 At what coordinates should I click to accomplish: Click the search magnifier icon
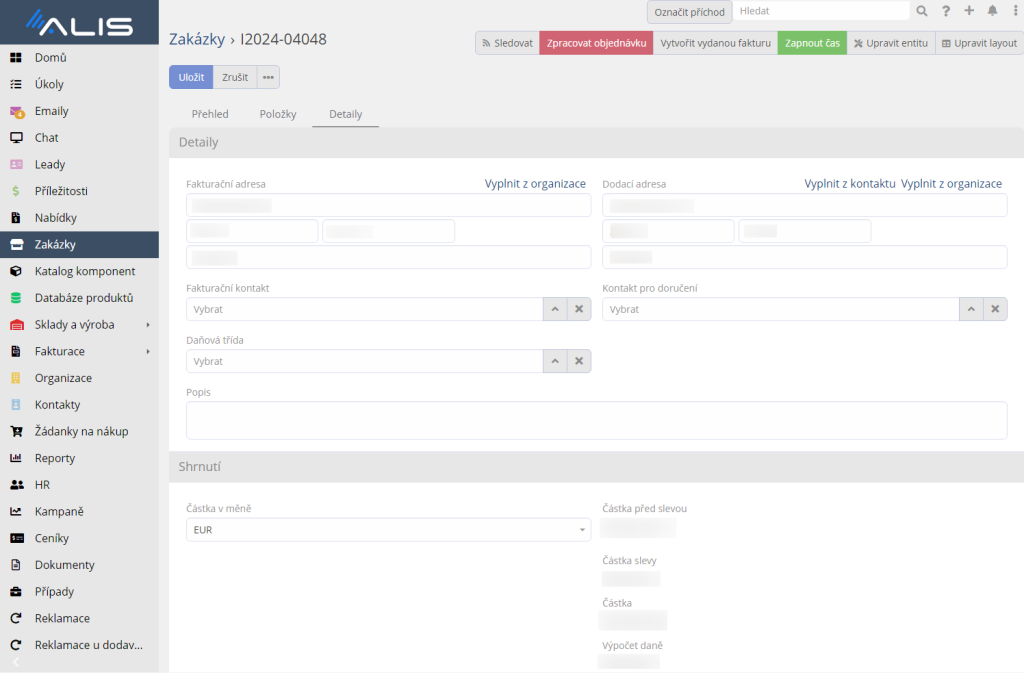pos(922,11)
